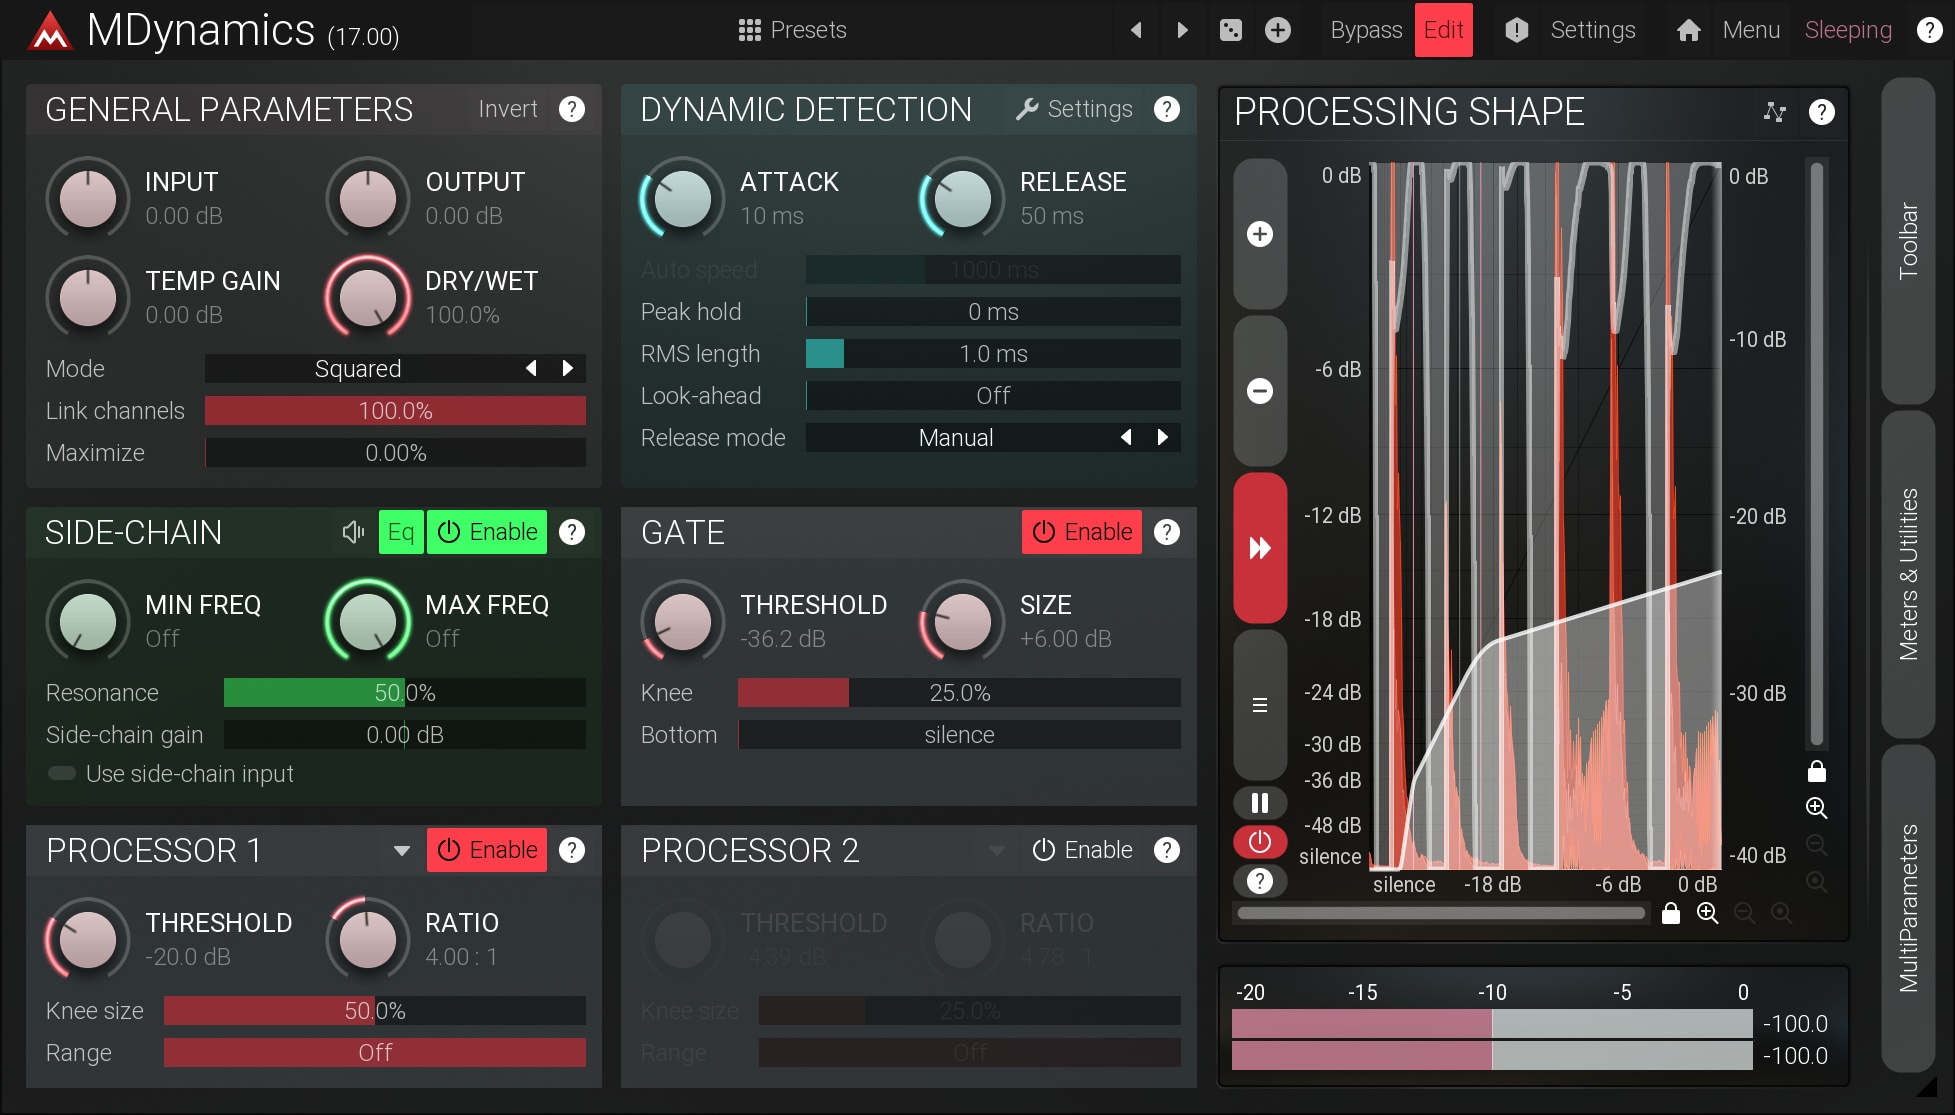The width and height of the screenshot is (1955, 1115).
Task: Toggle the Gate Enable button
Action: 1081,532
